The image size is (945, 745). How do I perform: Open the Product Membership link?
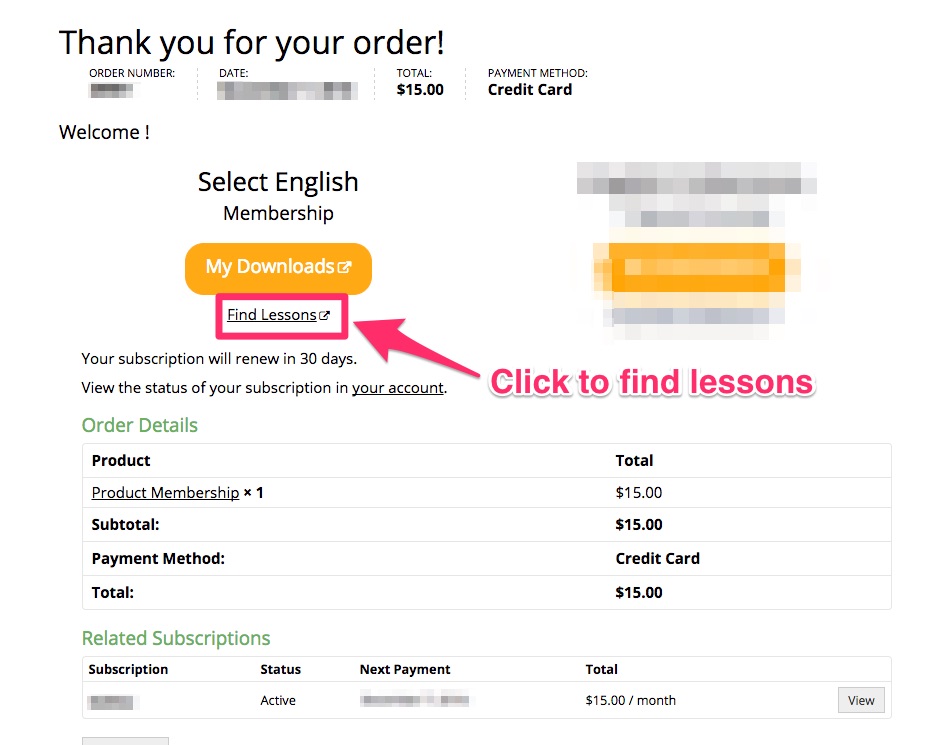pos(165,493)
